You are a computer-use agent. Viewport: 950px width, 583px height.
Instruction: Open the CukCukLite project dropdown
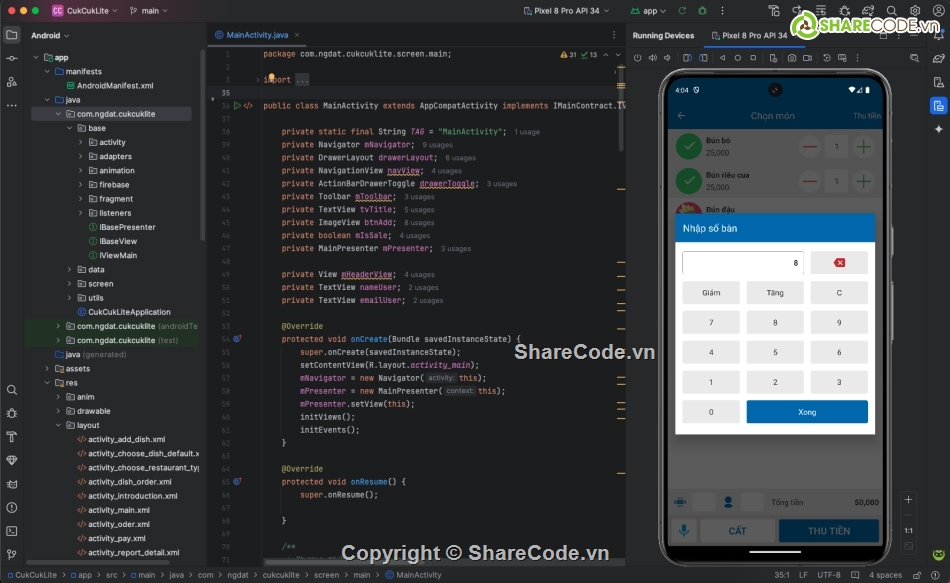click(x=84, y=11)
